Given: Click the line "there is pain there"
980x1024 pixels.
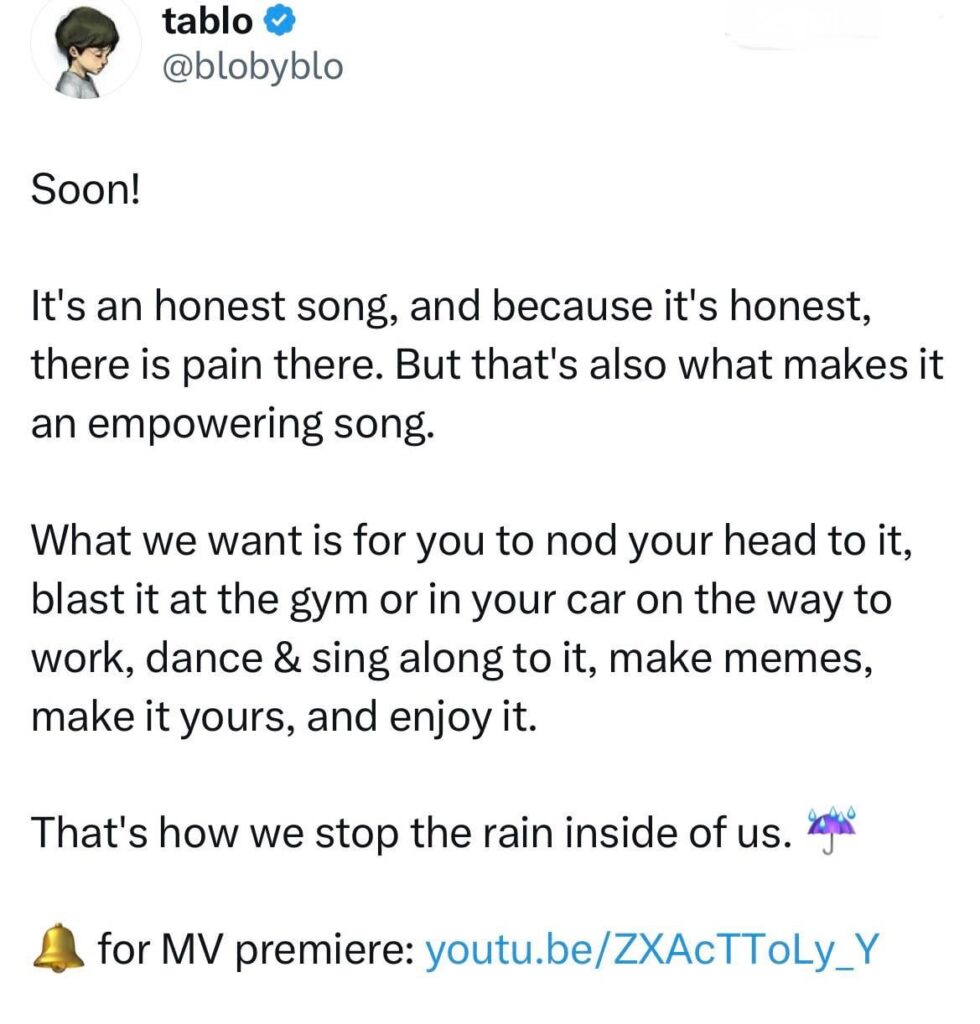Looking at the screenshot, I should click(x=487, y=365).
